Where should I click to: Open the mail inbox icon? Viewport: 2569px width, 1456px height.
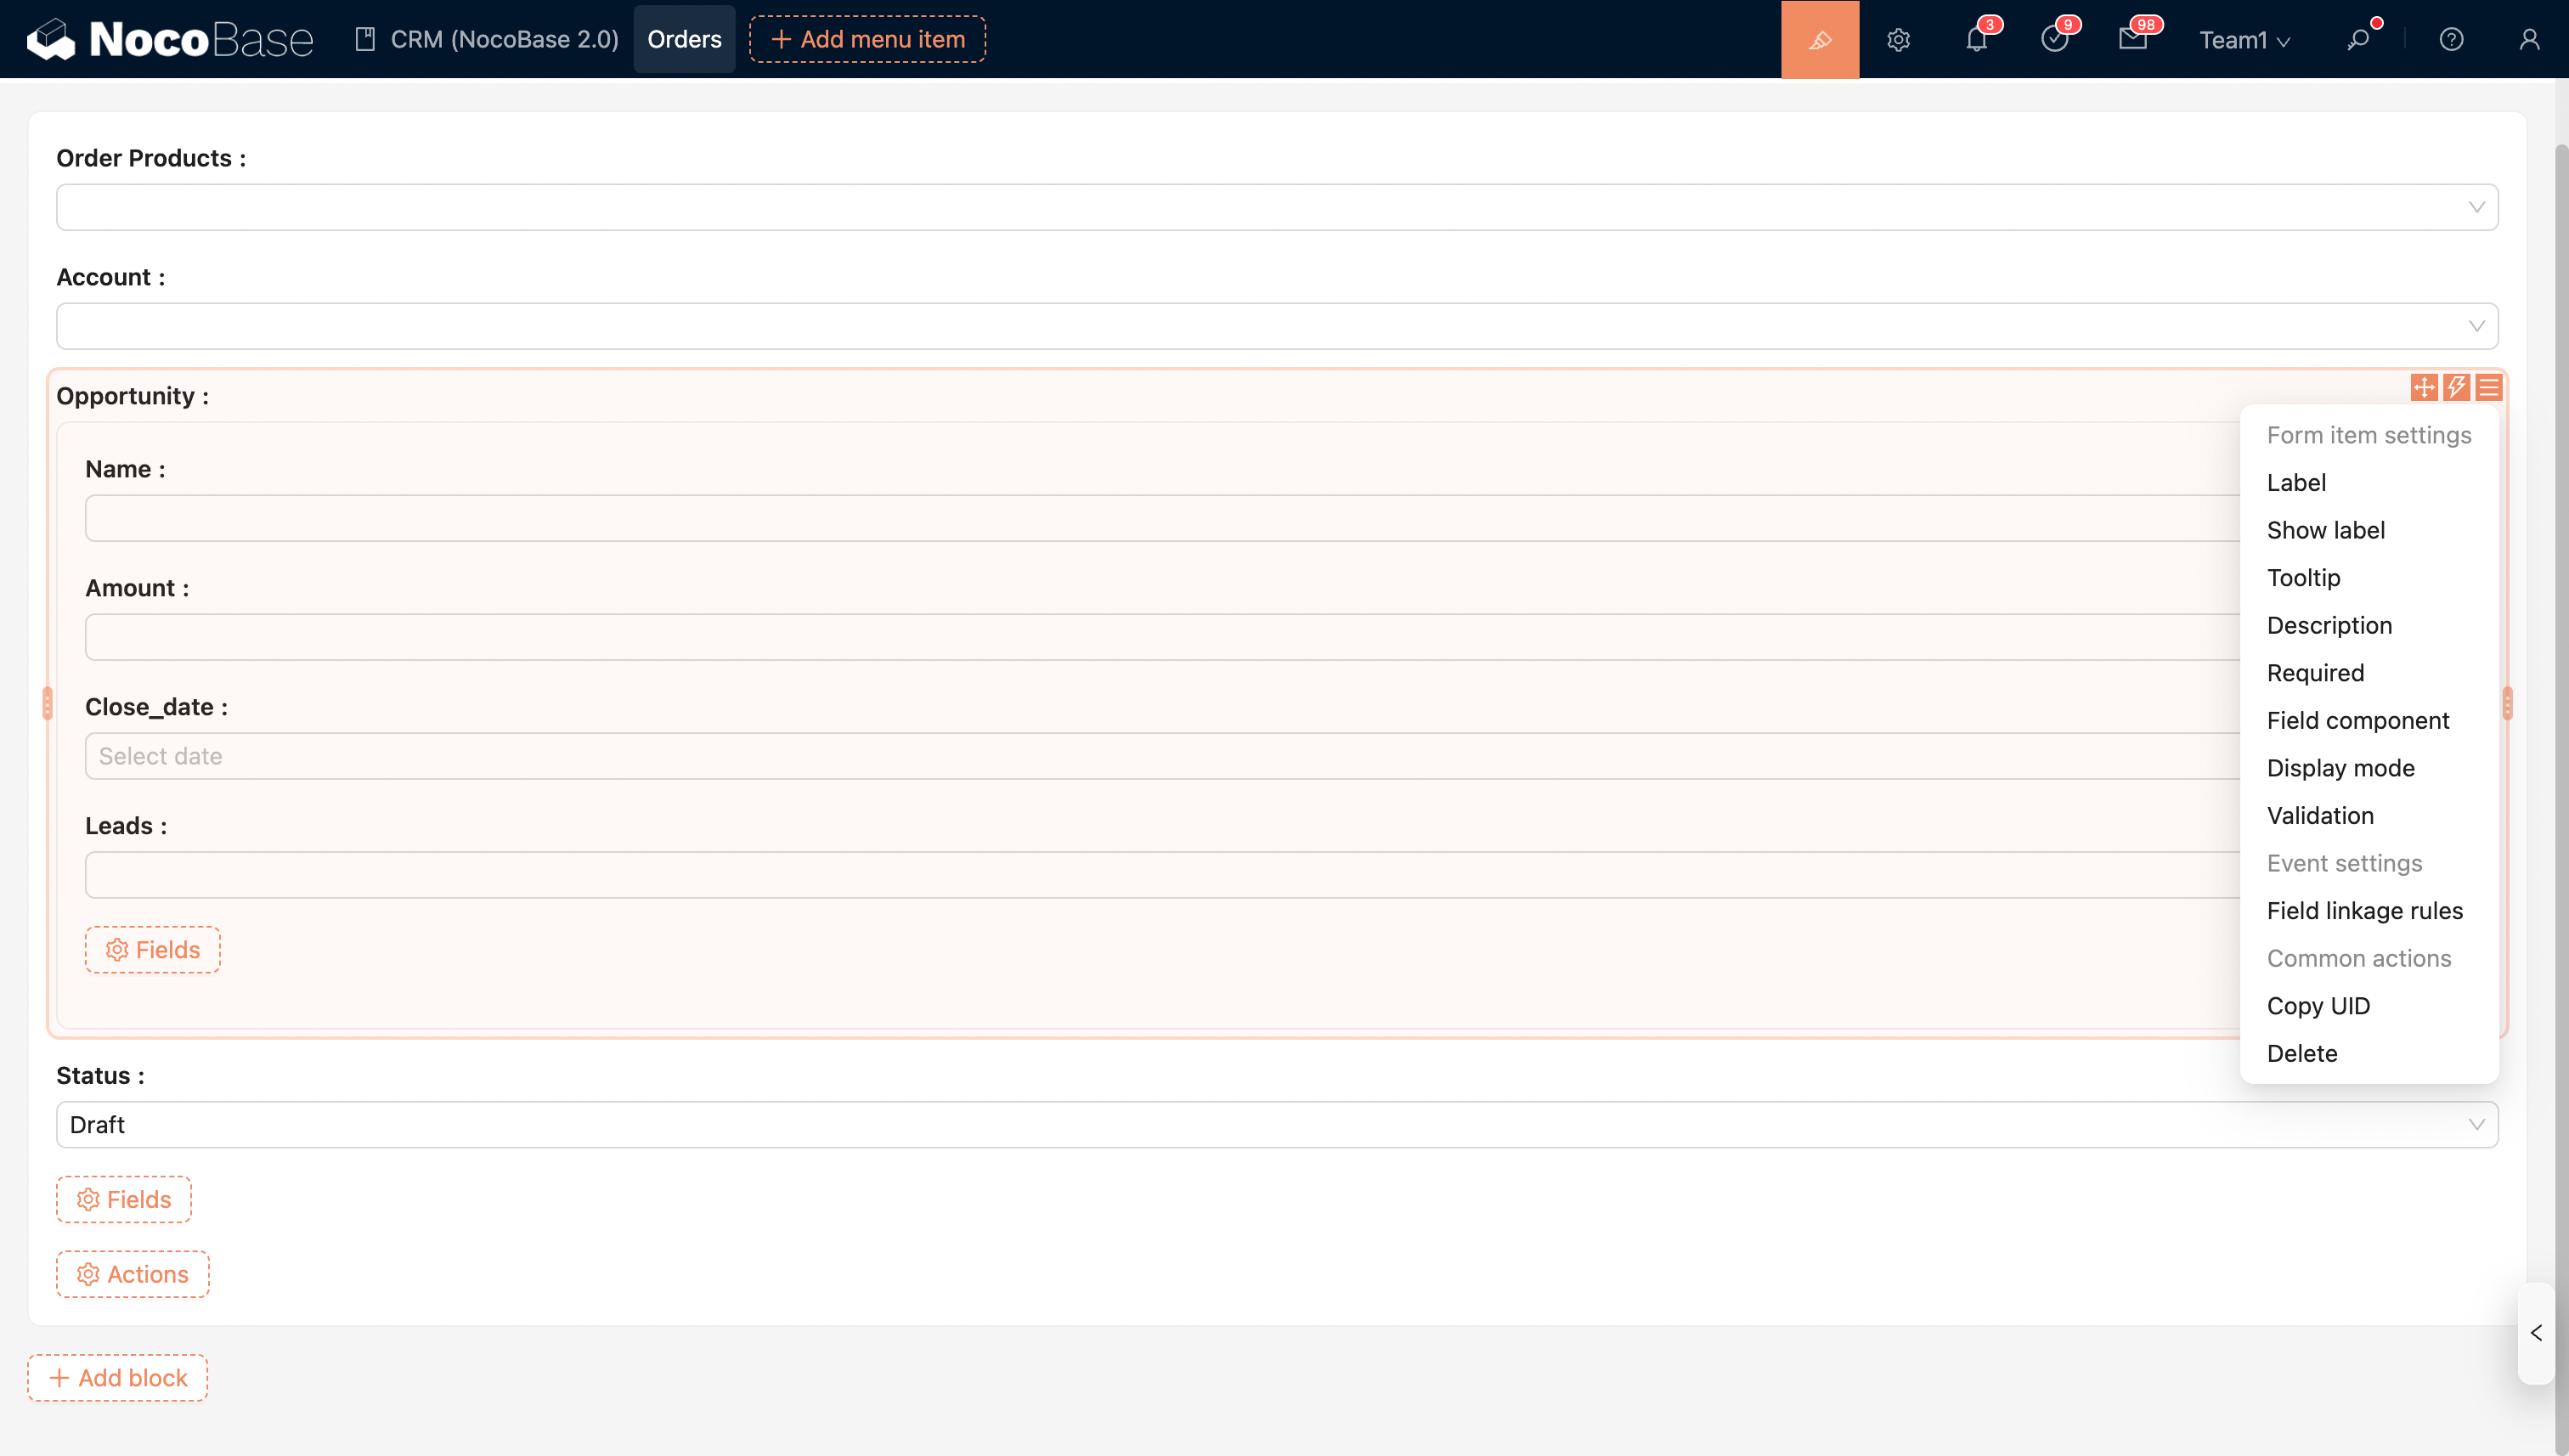click(x=2132, y=39)
